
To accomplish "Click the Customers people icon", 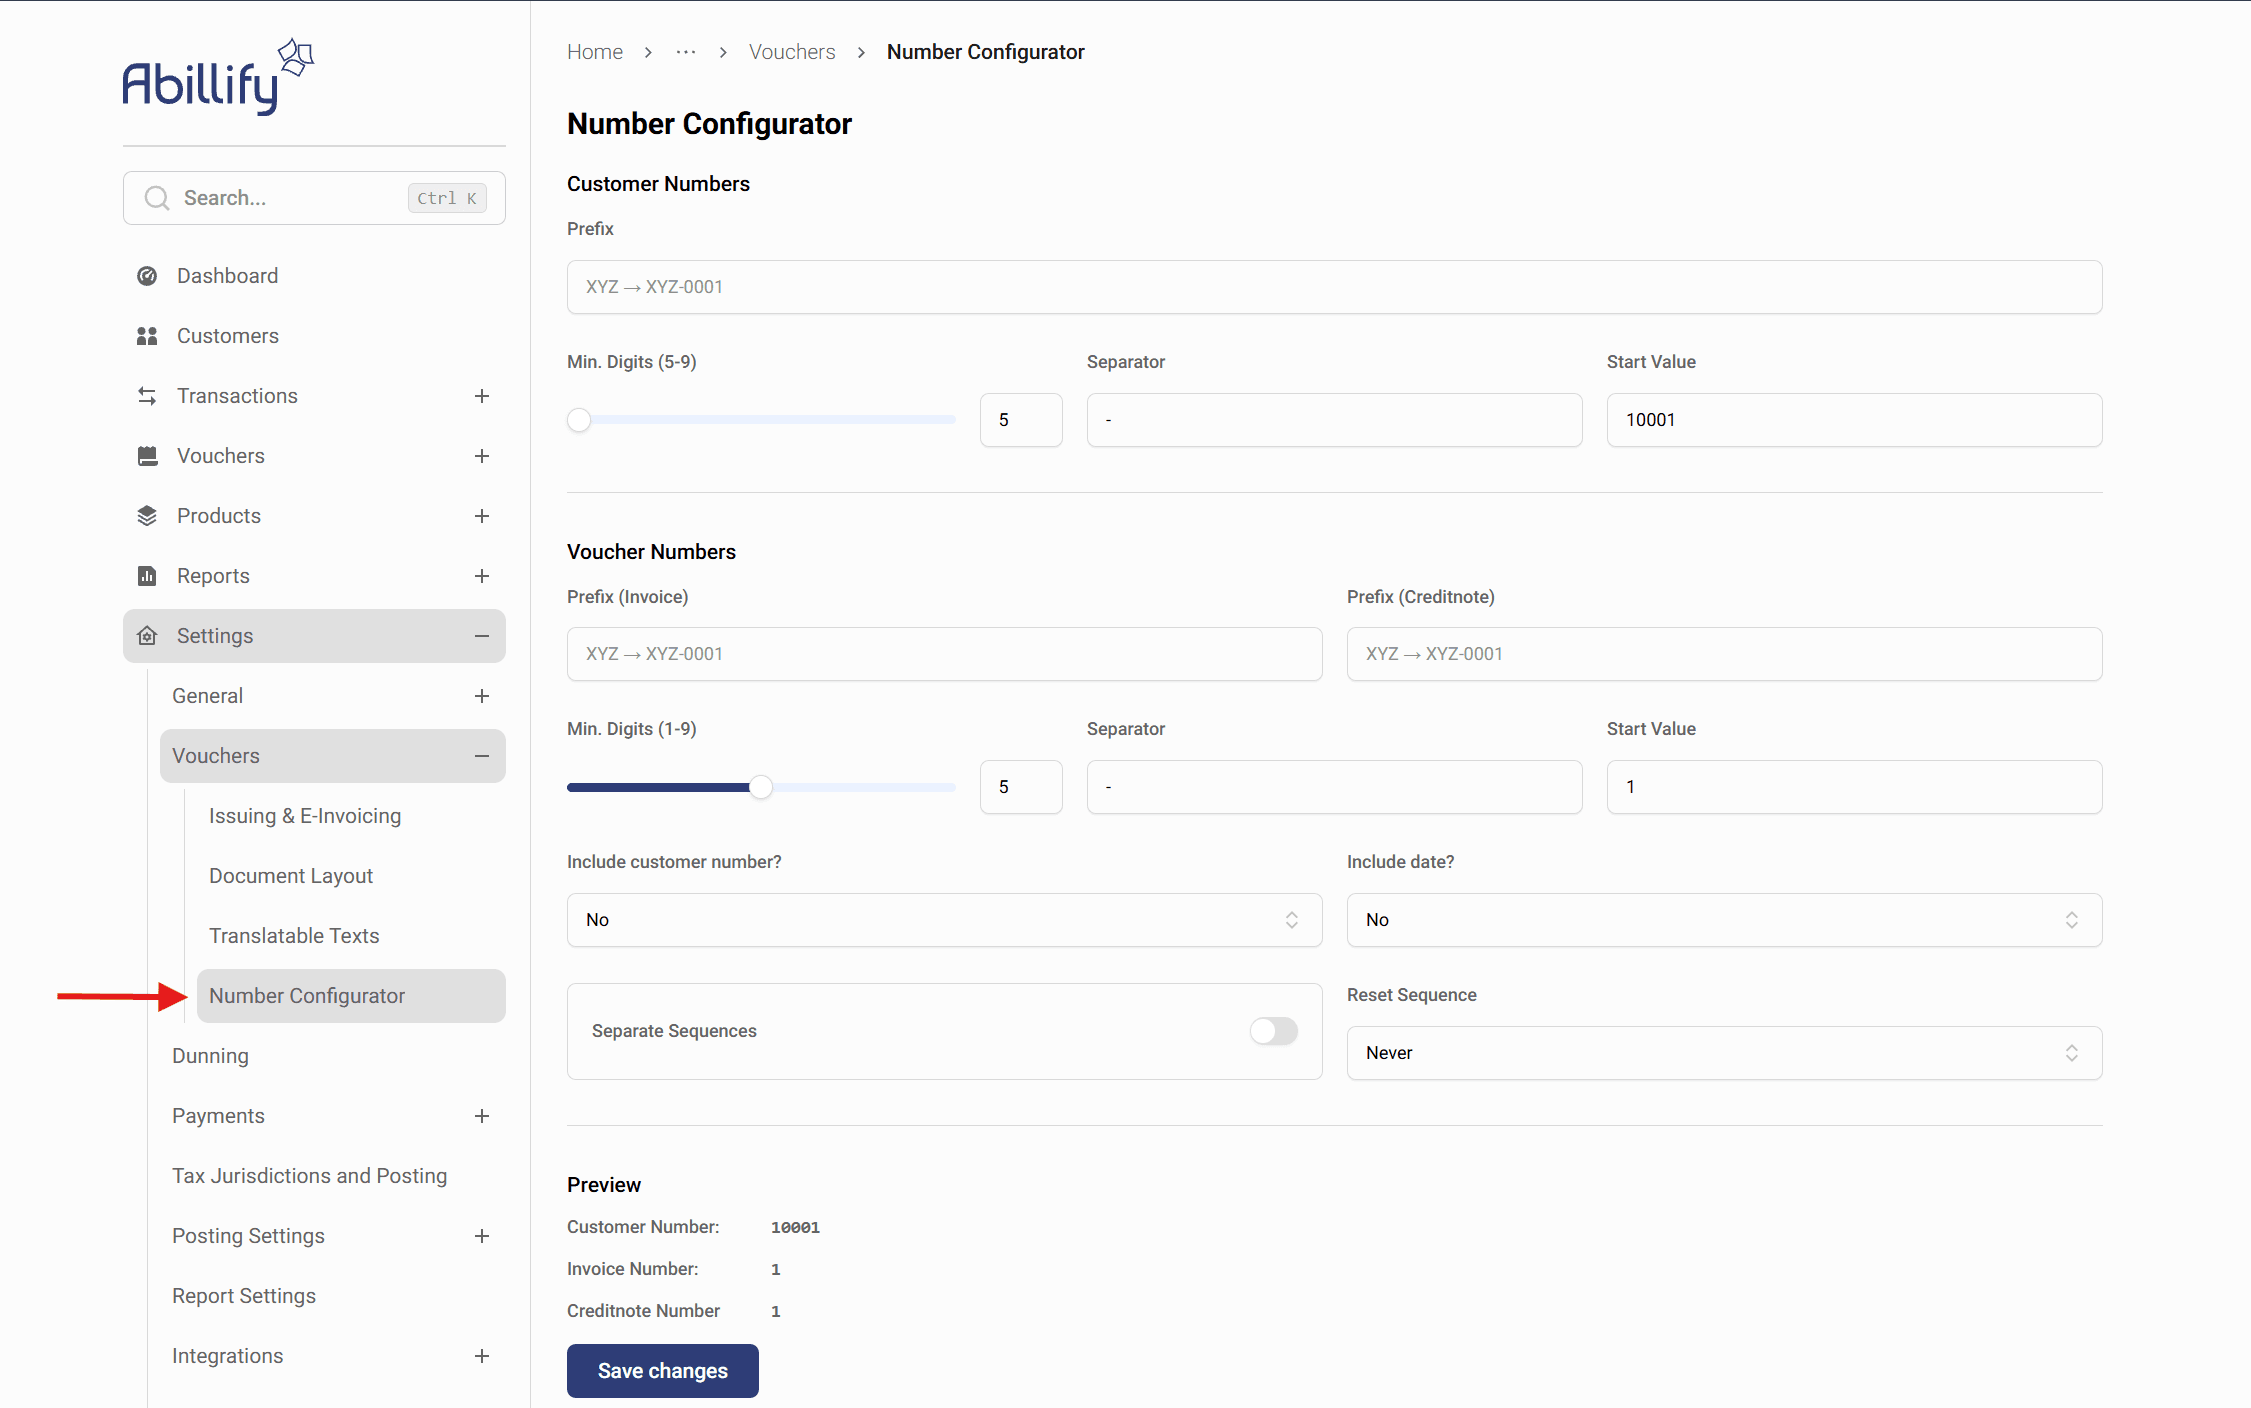I will click(x=147, y=336).
